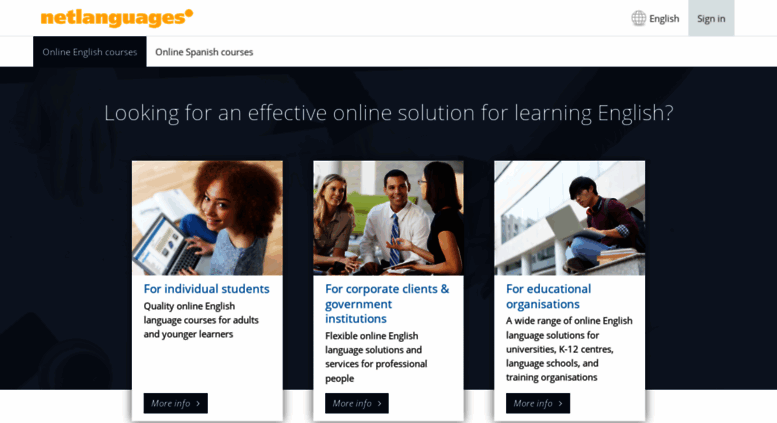This screenshot has width=777, height=423.
Task: Open the educational organisations student photo
Action: coord(569,218)
